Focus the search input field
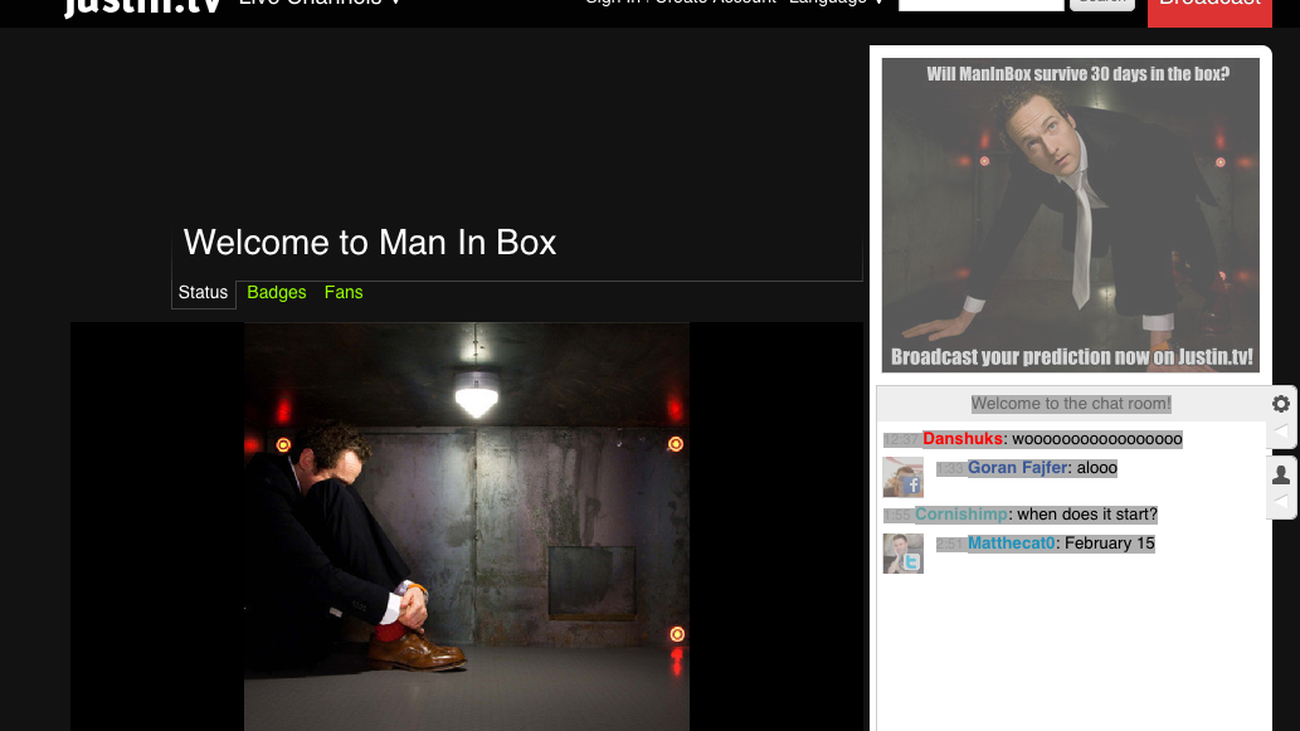The width and height of the screenshot is (1300, 731). click(x=981, y=5)
